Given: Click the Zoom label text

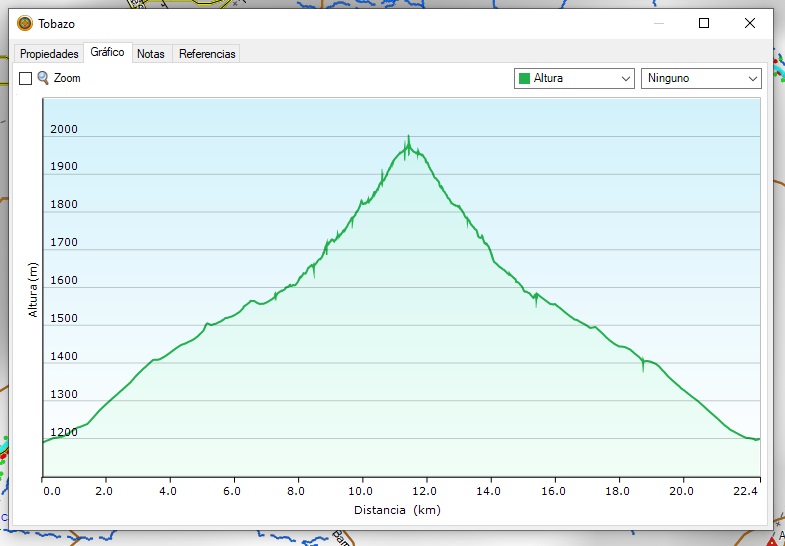Looking at the screenshot, I should point(67,78).
